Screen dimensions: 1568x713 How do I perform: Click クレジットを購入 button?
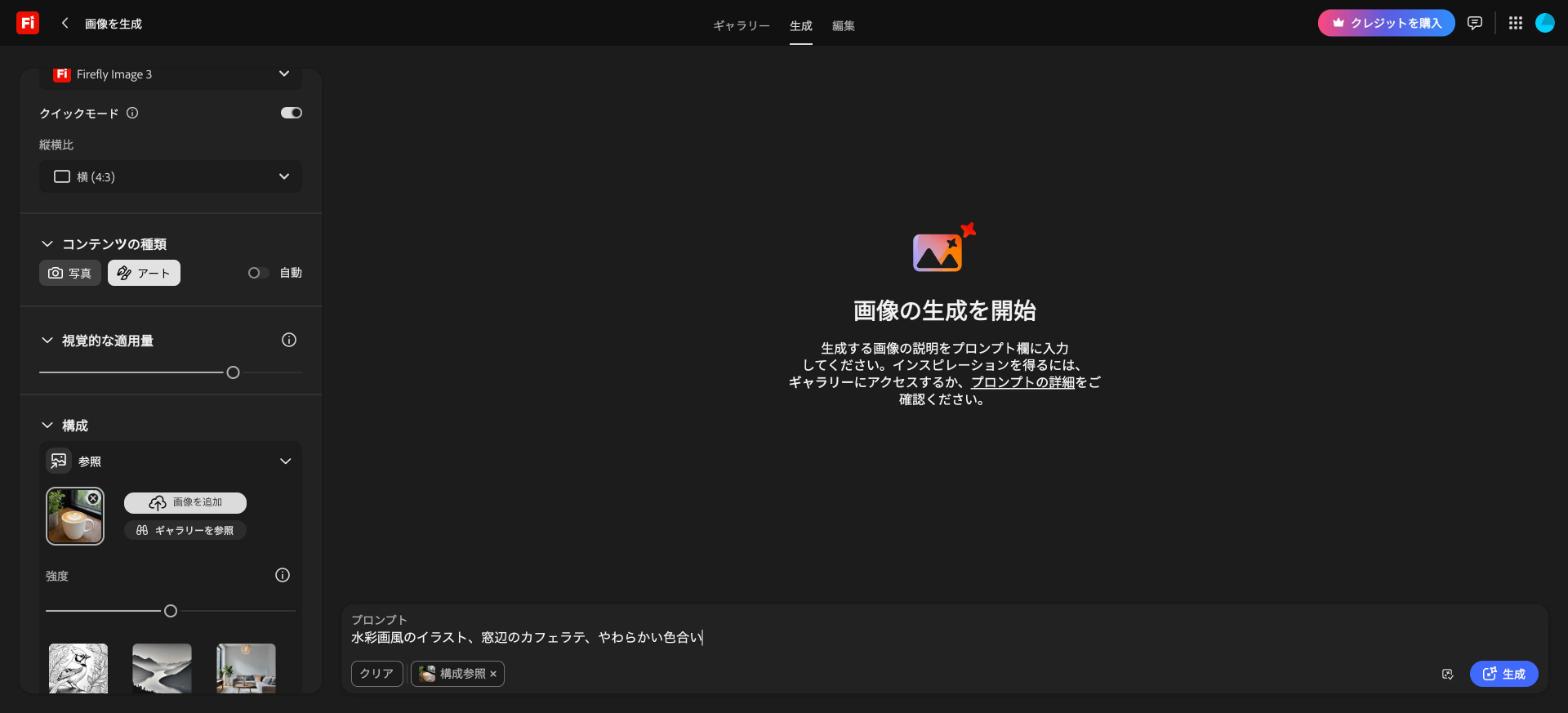coord(1386,23)
